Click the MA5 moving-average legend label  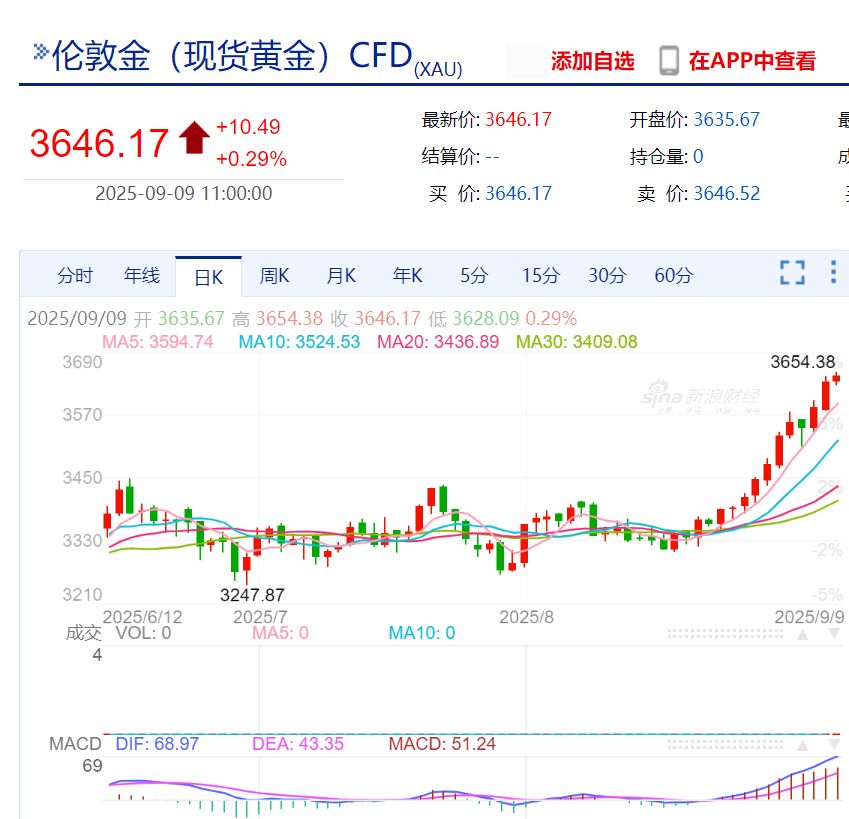coord(158,342)
